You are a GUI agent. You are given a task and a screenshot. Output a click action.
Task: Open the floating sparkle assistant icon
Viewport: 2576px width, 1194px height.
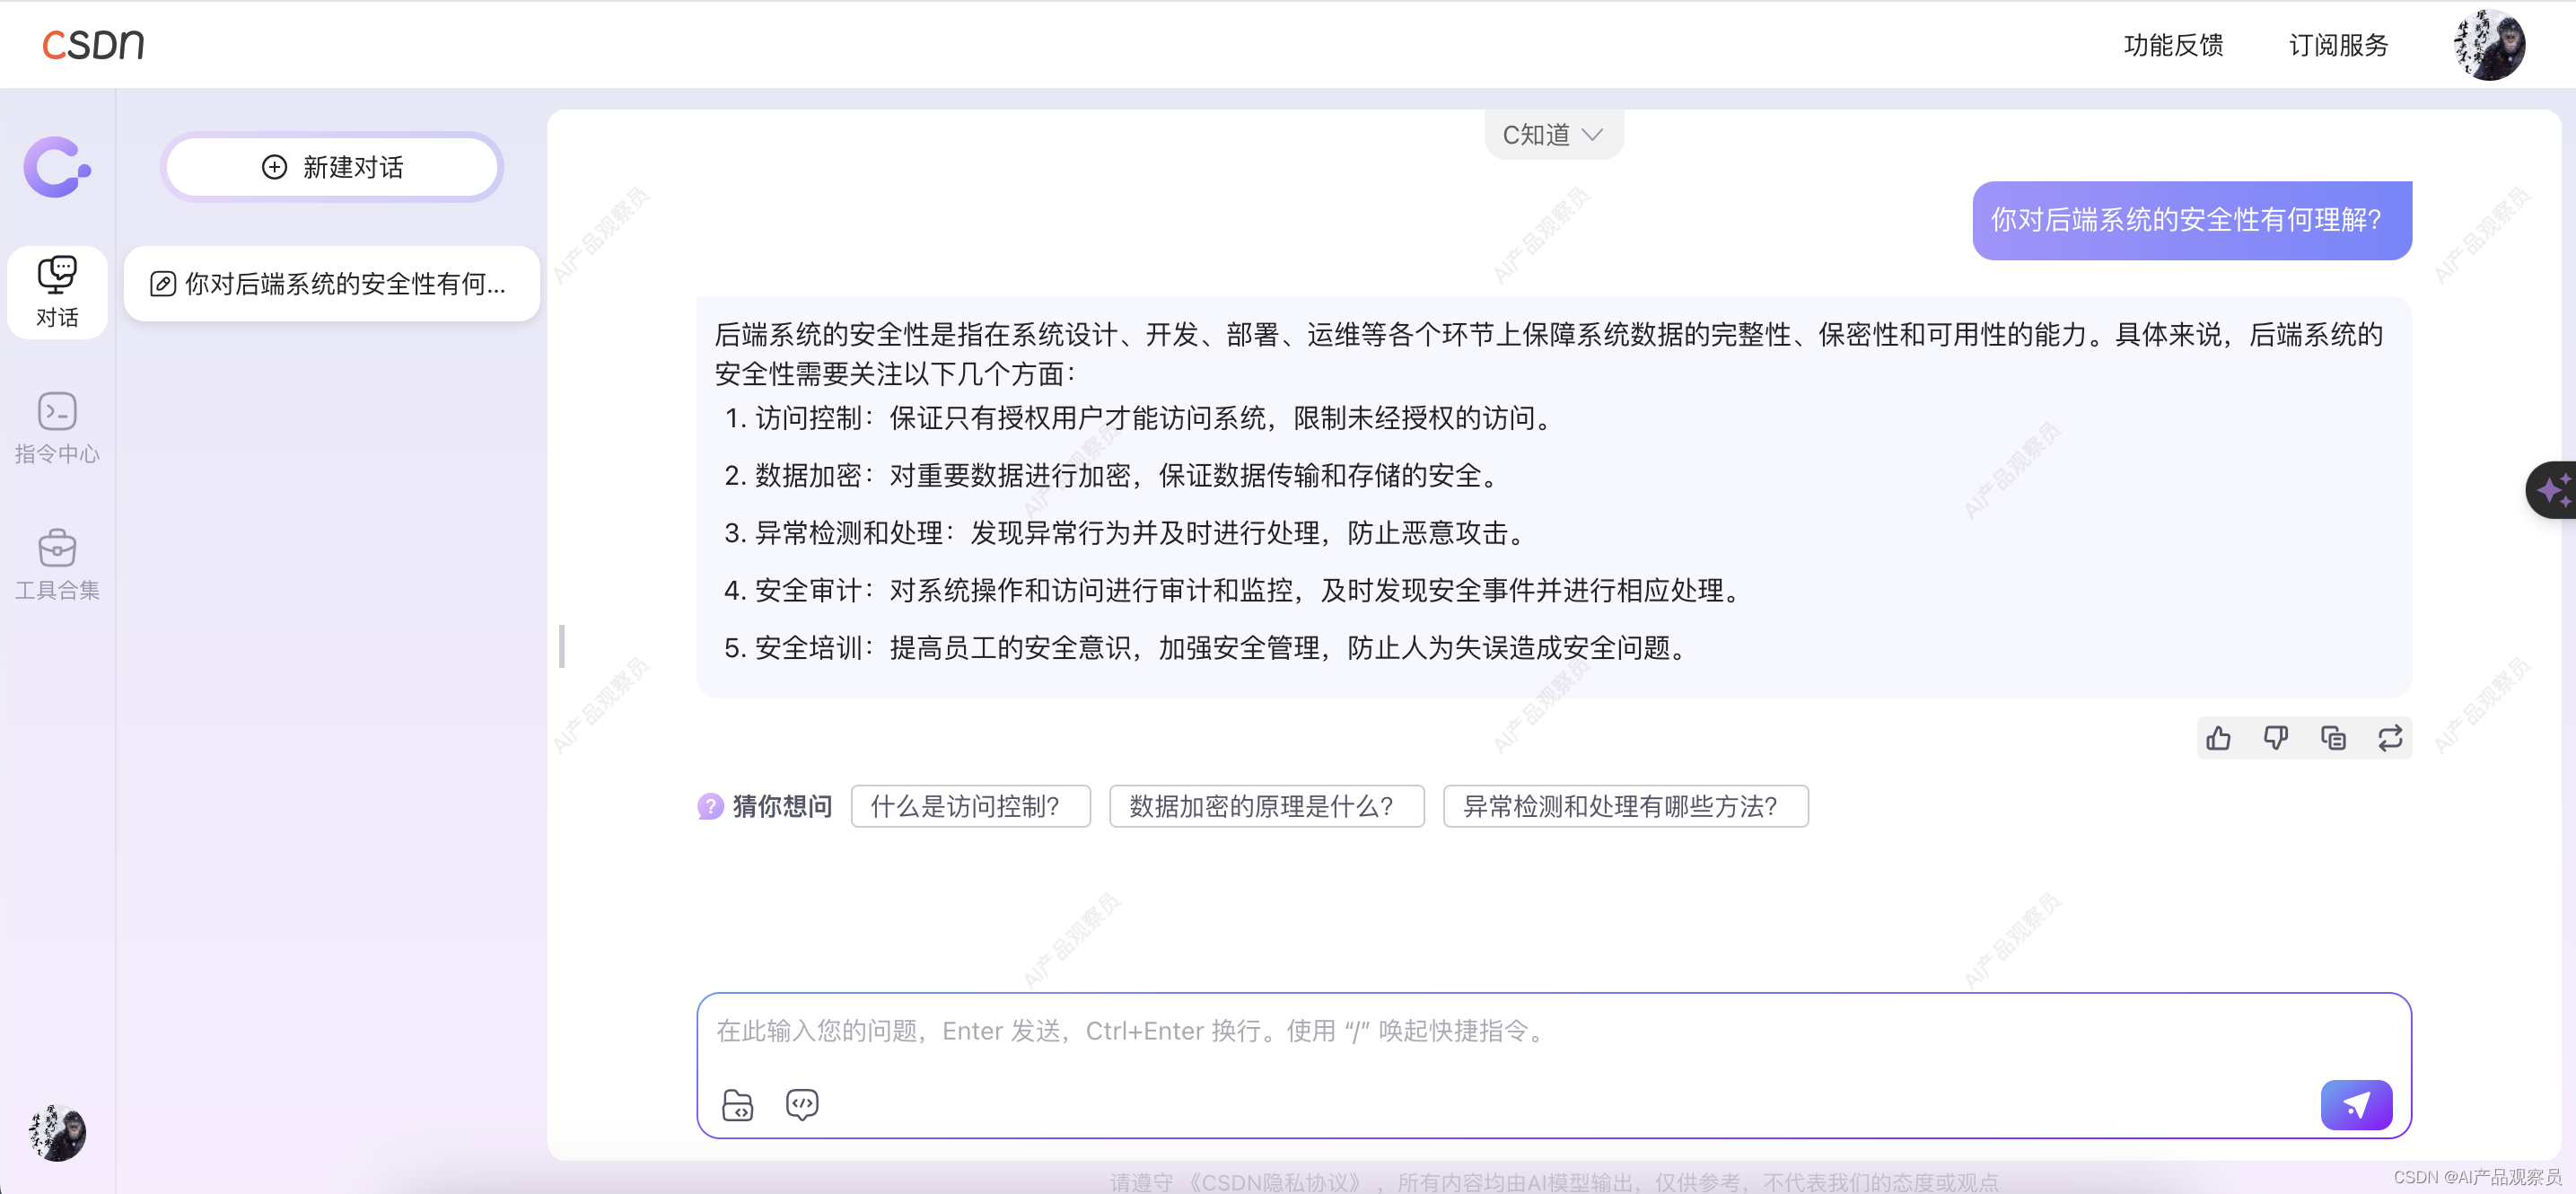click(2552, 490)
